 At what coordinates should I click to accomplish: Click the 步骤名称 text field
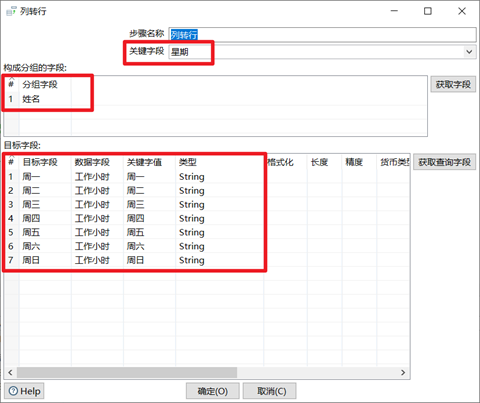322,34
